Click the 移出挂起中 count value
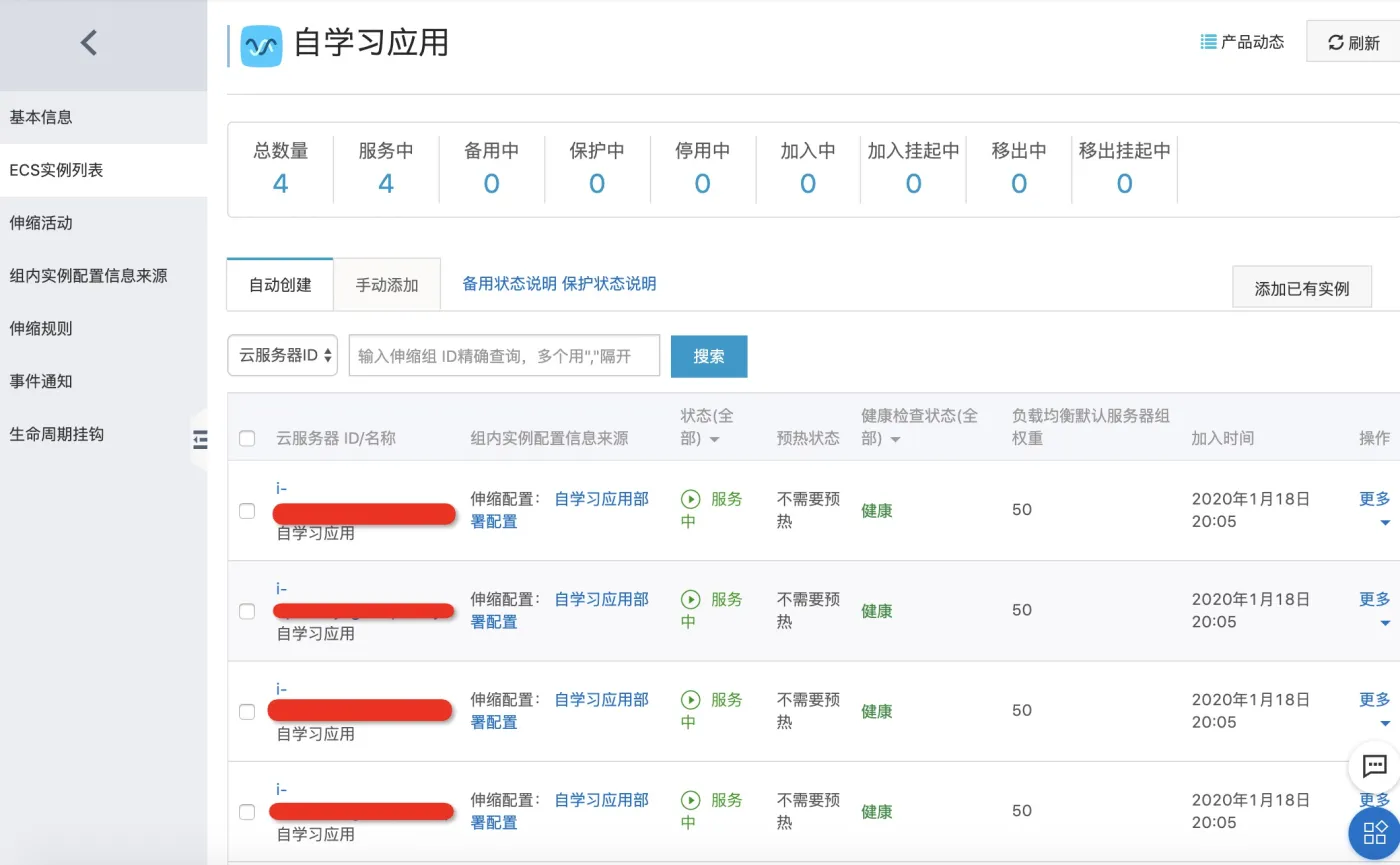Image resolution: width=1400 pixels, height=865 pixels. pyautogui.click(x=1124, y=184)
